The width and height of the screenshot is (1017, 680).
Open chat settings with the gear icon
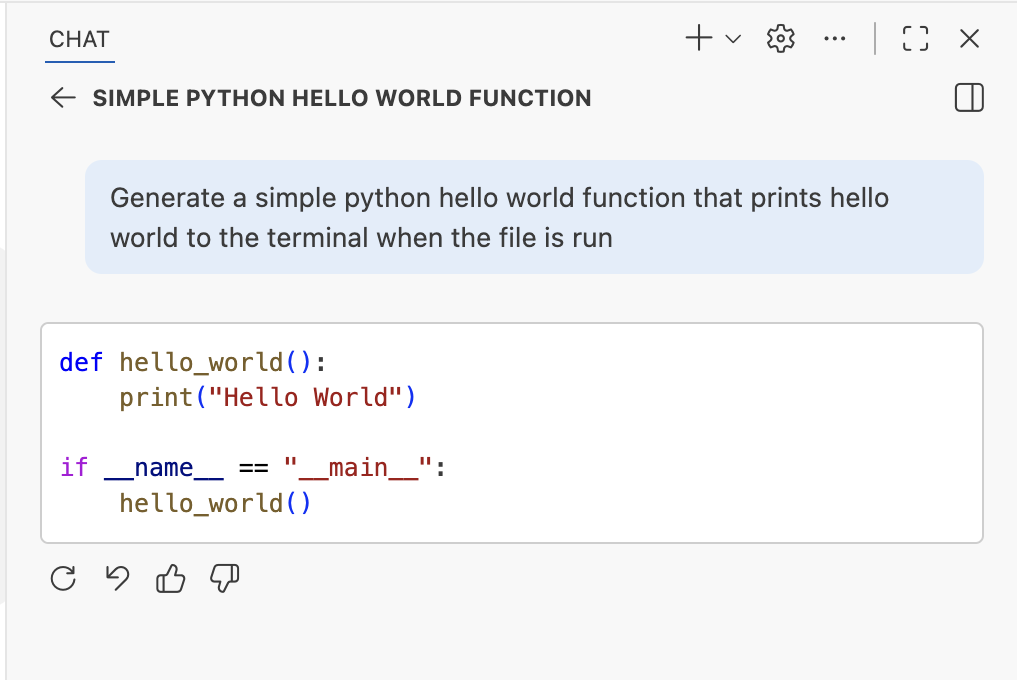click(780, 38)
